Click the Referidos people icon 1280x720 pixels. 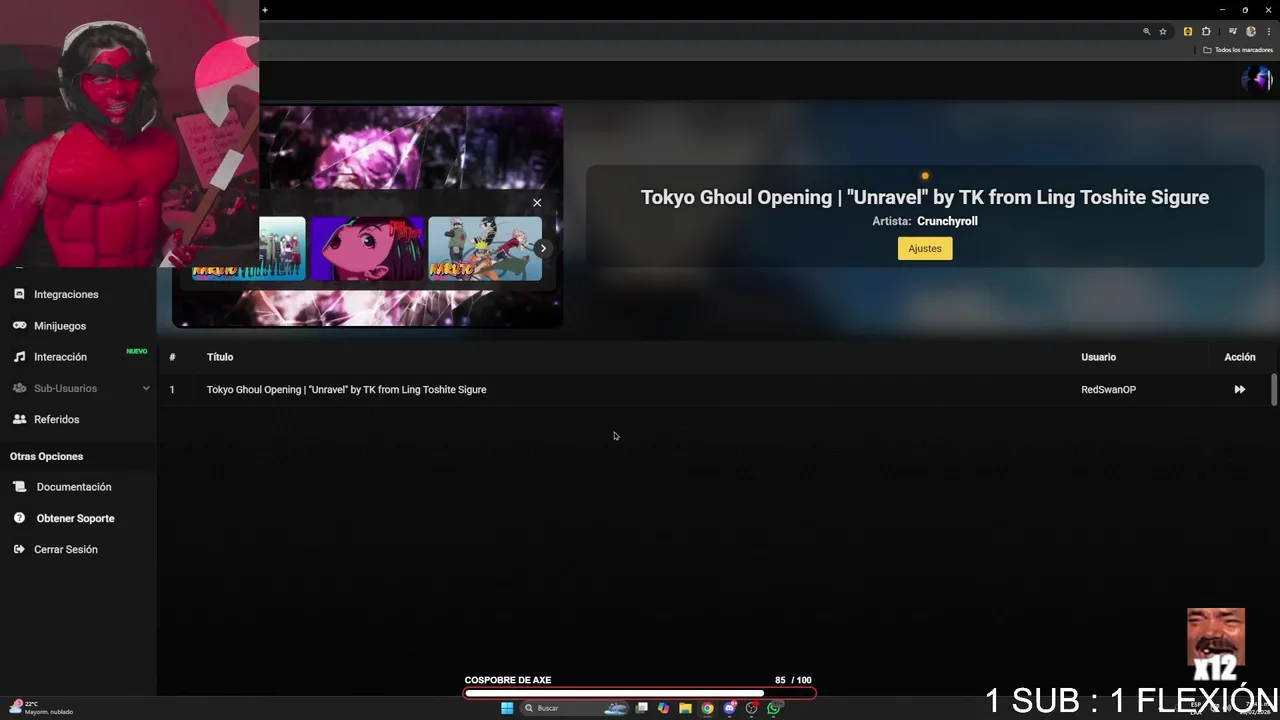point(20,419)
